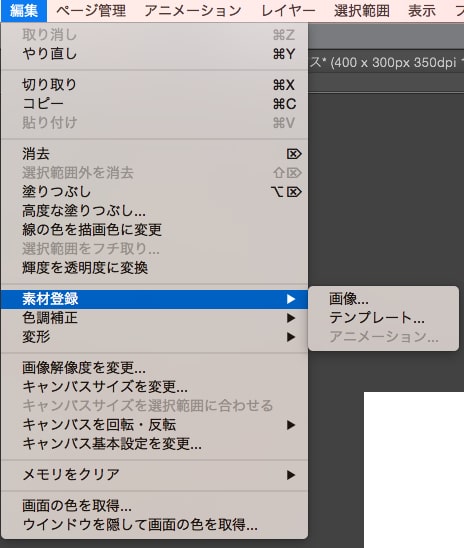The width and height of the screenshot is (464, 548).
Task: Open キャンバスサイズを変更... dialog
Action: pos(154,387)
